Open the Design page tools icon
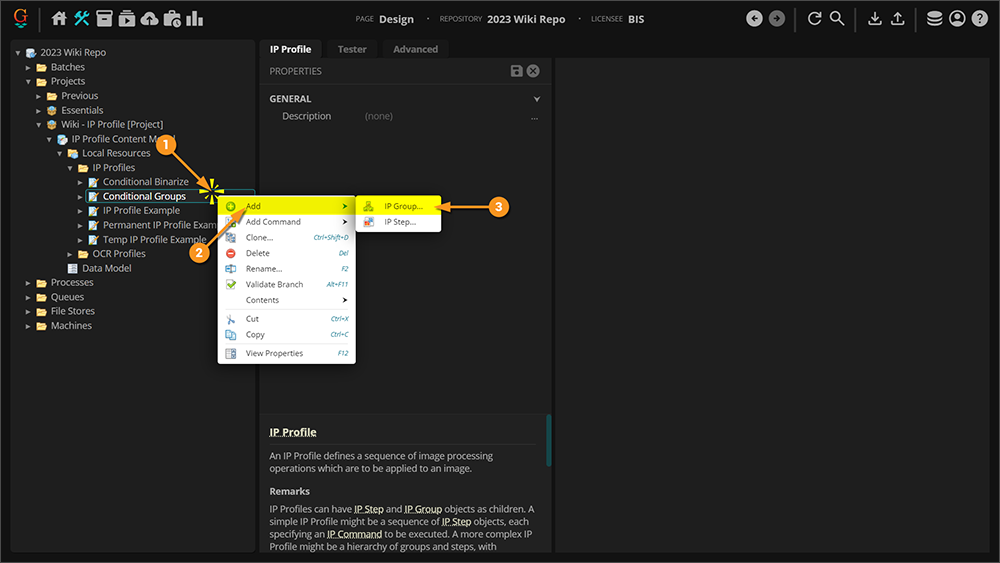Screen dimensions: 1000x563 [x=82, y=18]
